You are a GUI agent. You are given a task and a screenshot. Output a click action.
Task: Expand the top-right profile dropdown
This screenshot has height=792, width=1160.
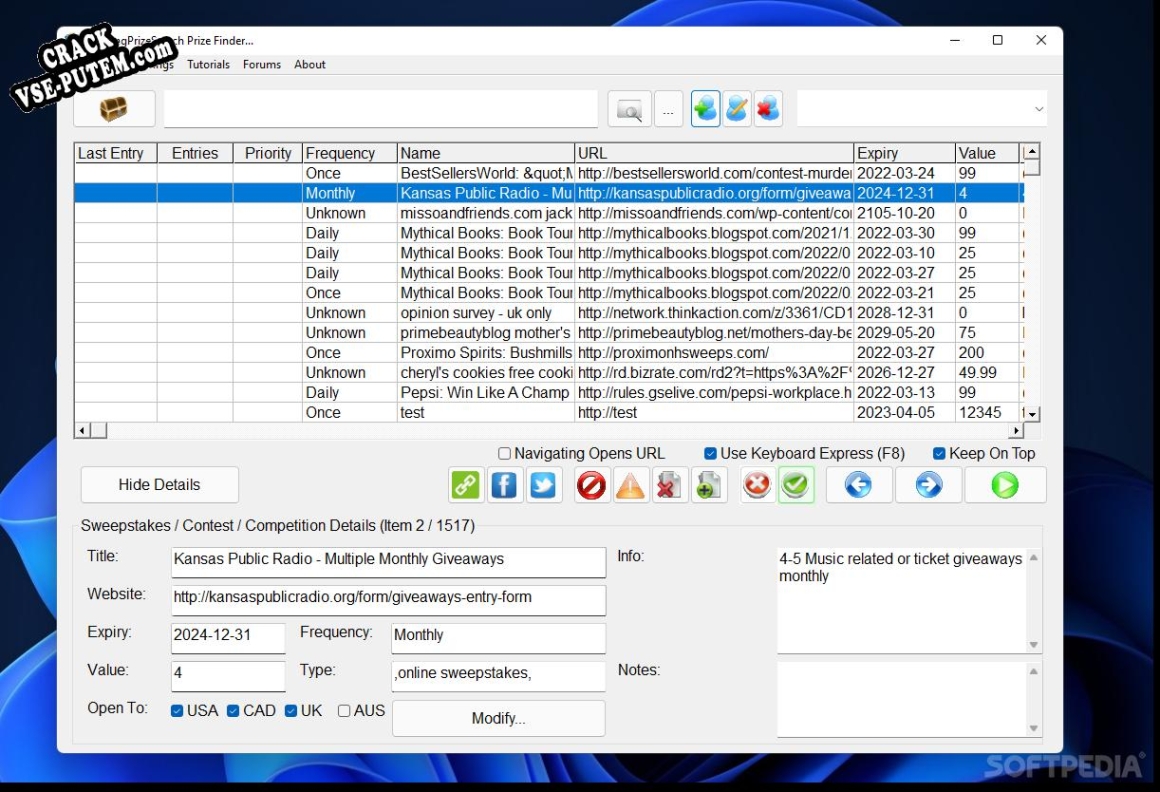point(1039,109)
